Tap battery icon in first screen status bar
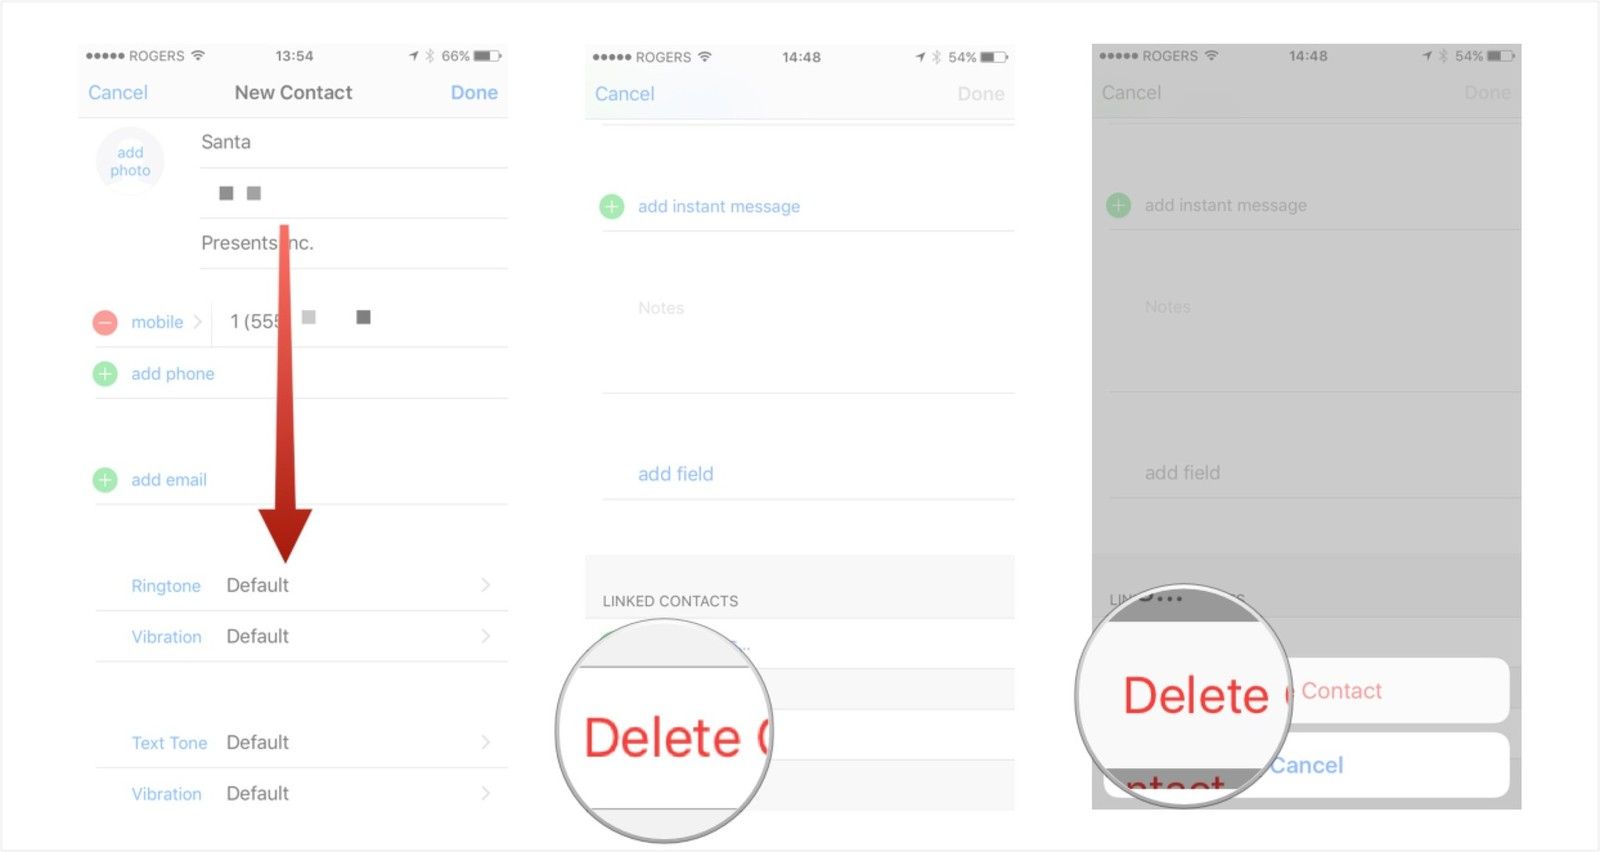This screenshot has height=852, width=1600. 487,56
